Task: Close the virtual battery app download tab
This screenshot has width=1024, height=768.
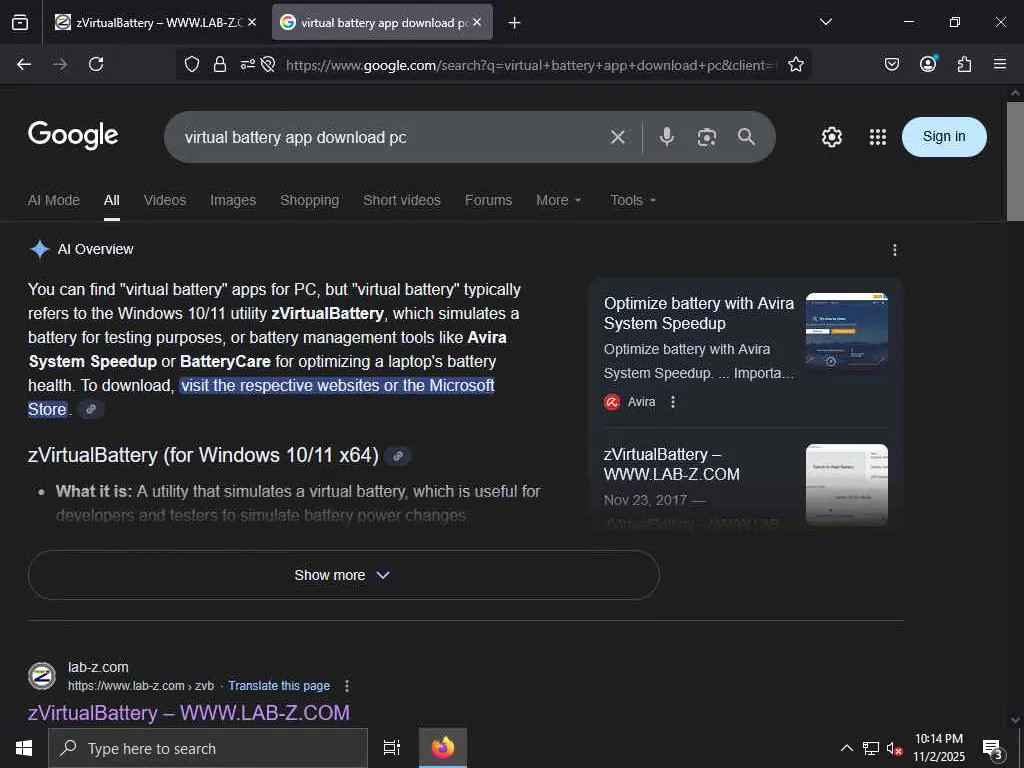Action: [x=477, y=22]
